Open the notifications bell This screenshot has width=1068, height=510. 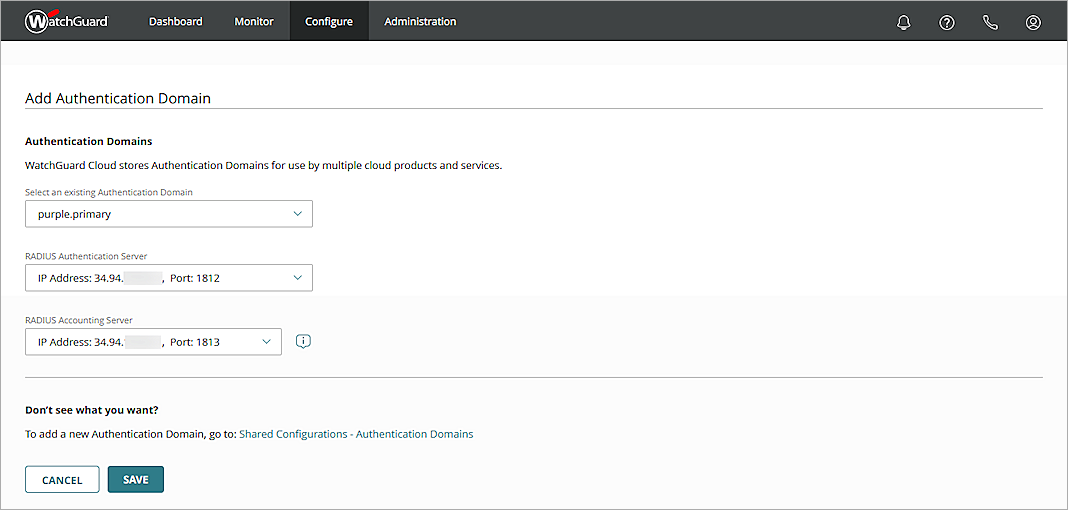(904, 22)
